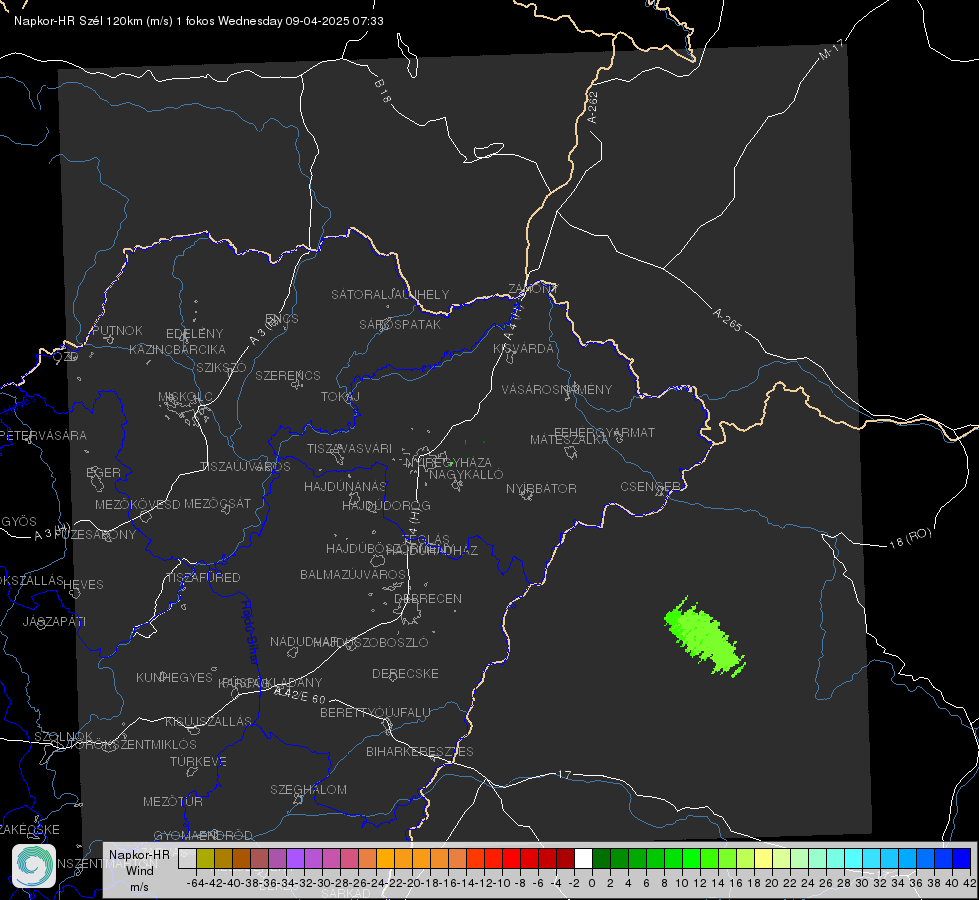Click the M-17 road label
The width and height of the screenshot is (979, 900).
(832, 49)
